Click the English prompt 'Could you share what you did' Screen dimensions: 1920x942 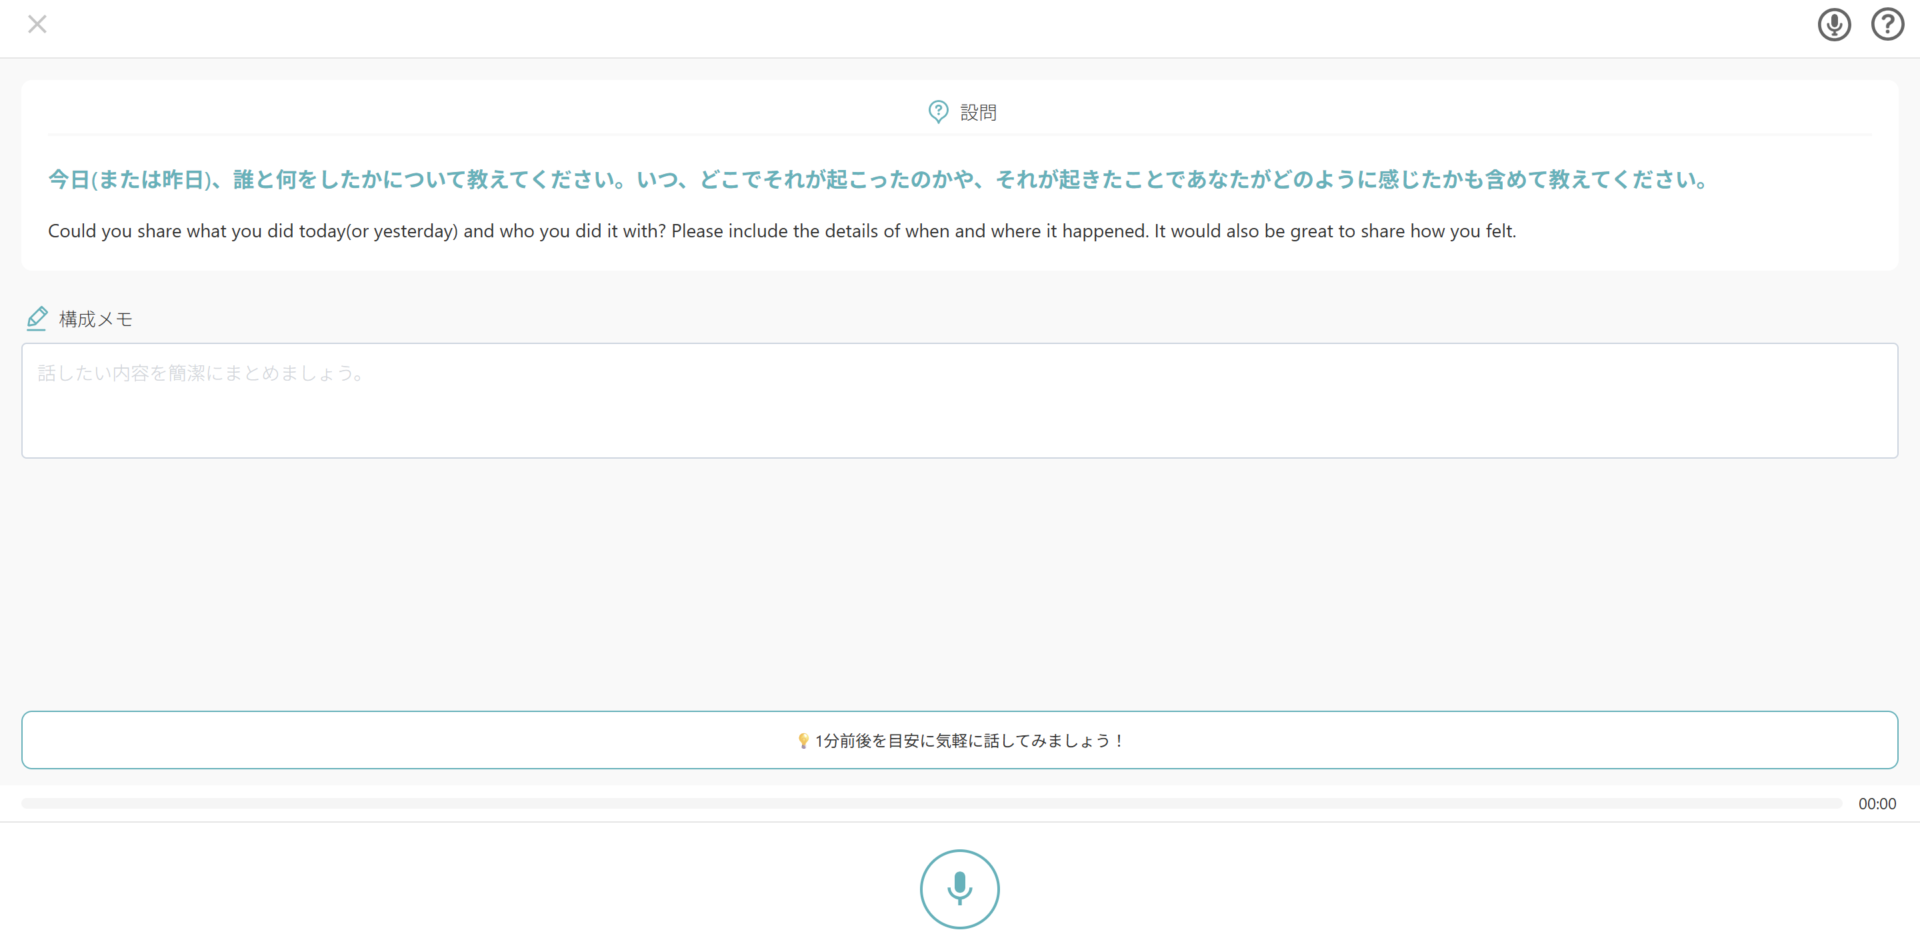[782, 231]
